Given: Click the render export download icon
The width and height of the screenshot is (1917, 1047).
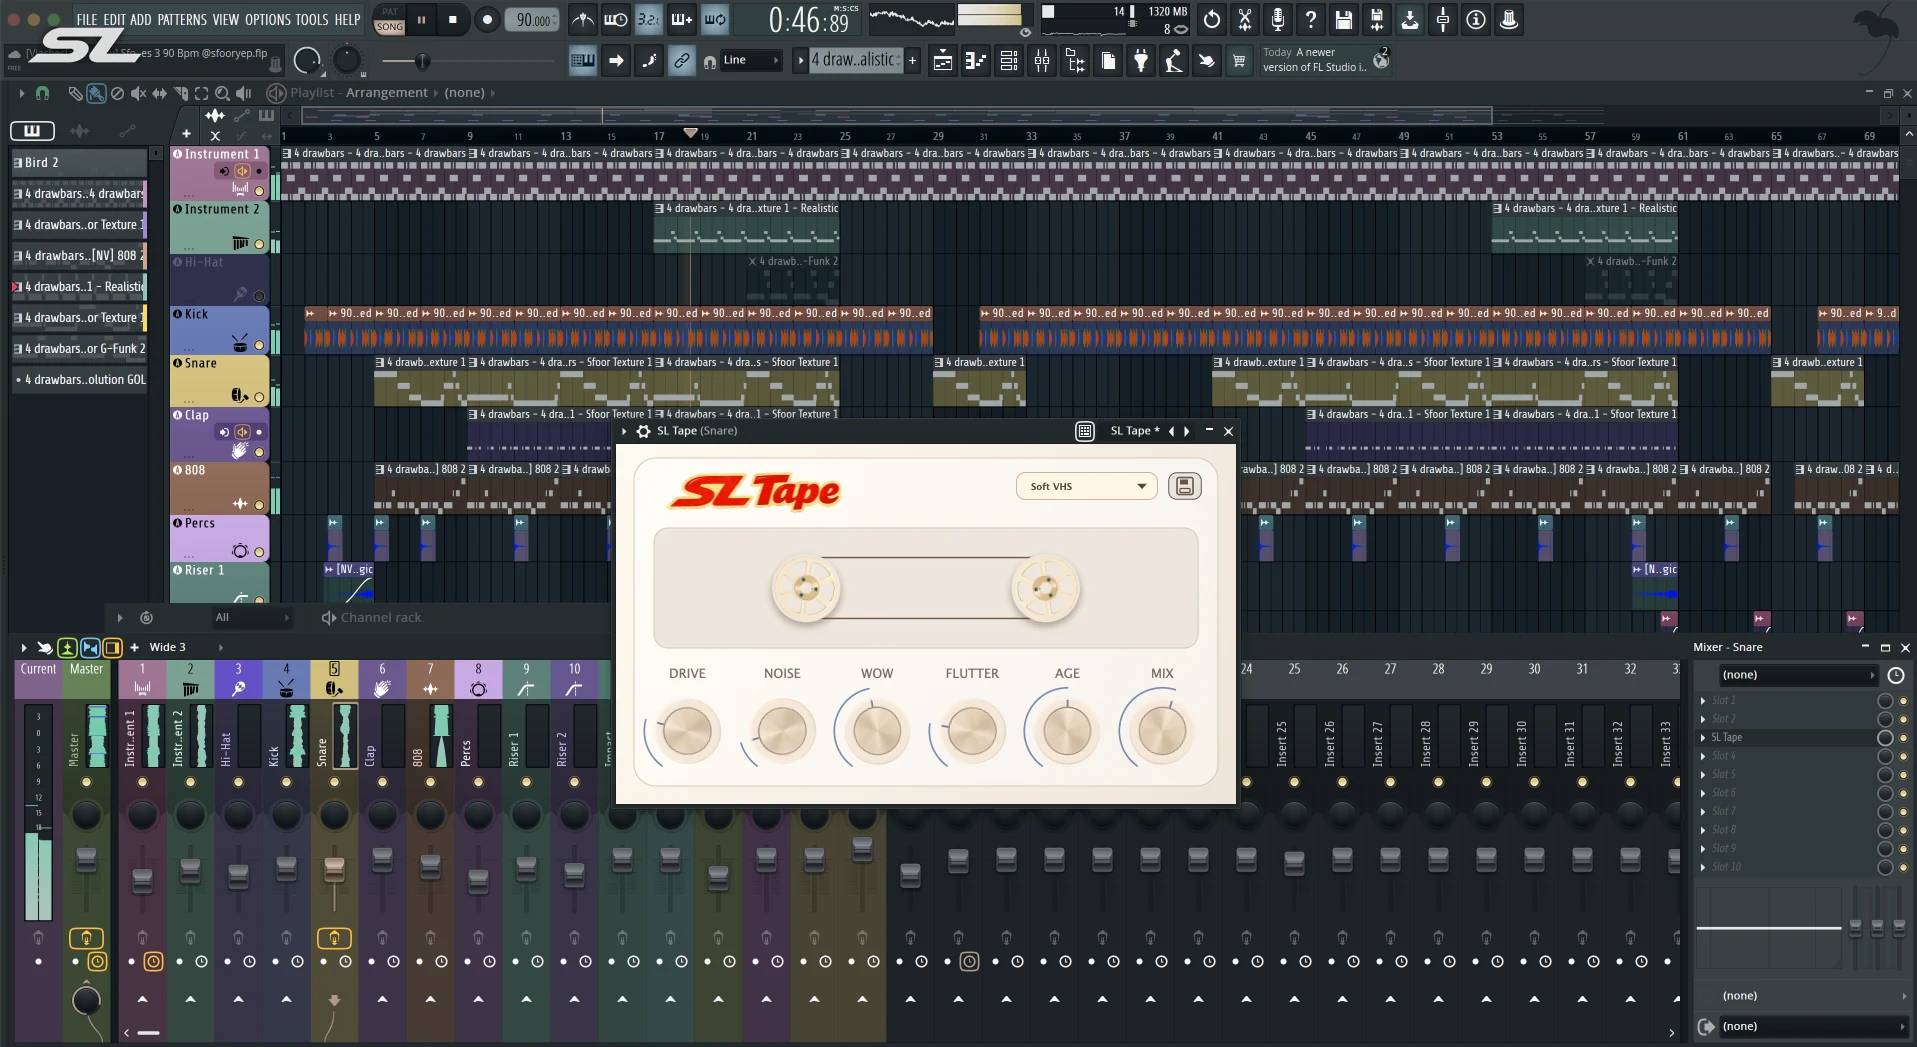Looking at the screenshot, I should [x=1409, y=19].
